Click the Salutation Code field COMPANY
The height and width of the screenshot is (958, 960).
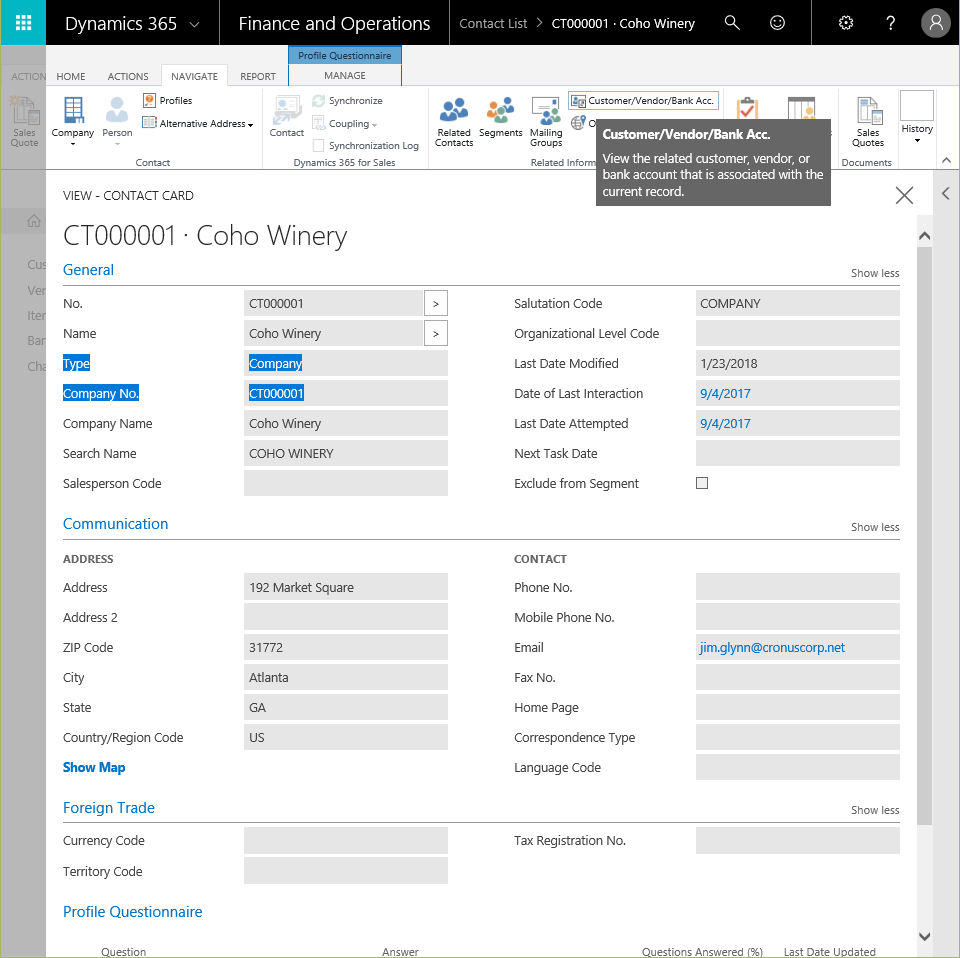[797, 303]
